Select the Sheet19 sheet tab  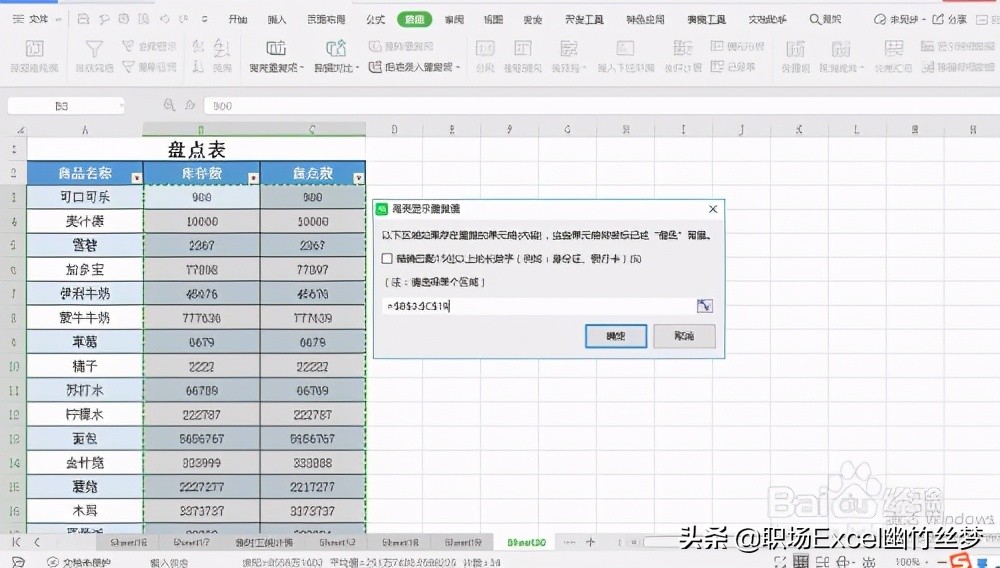pyautogui.click(x=464, y=543)
